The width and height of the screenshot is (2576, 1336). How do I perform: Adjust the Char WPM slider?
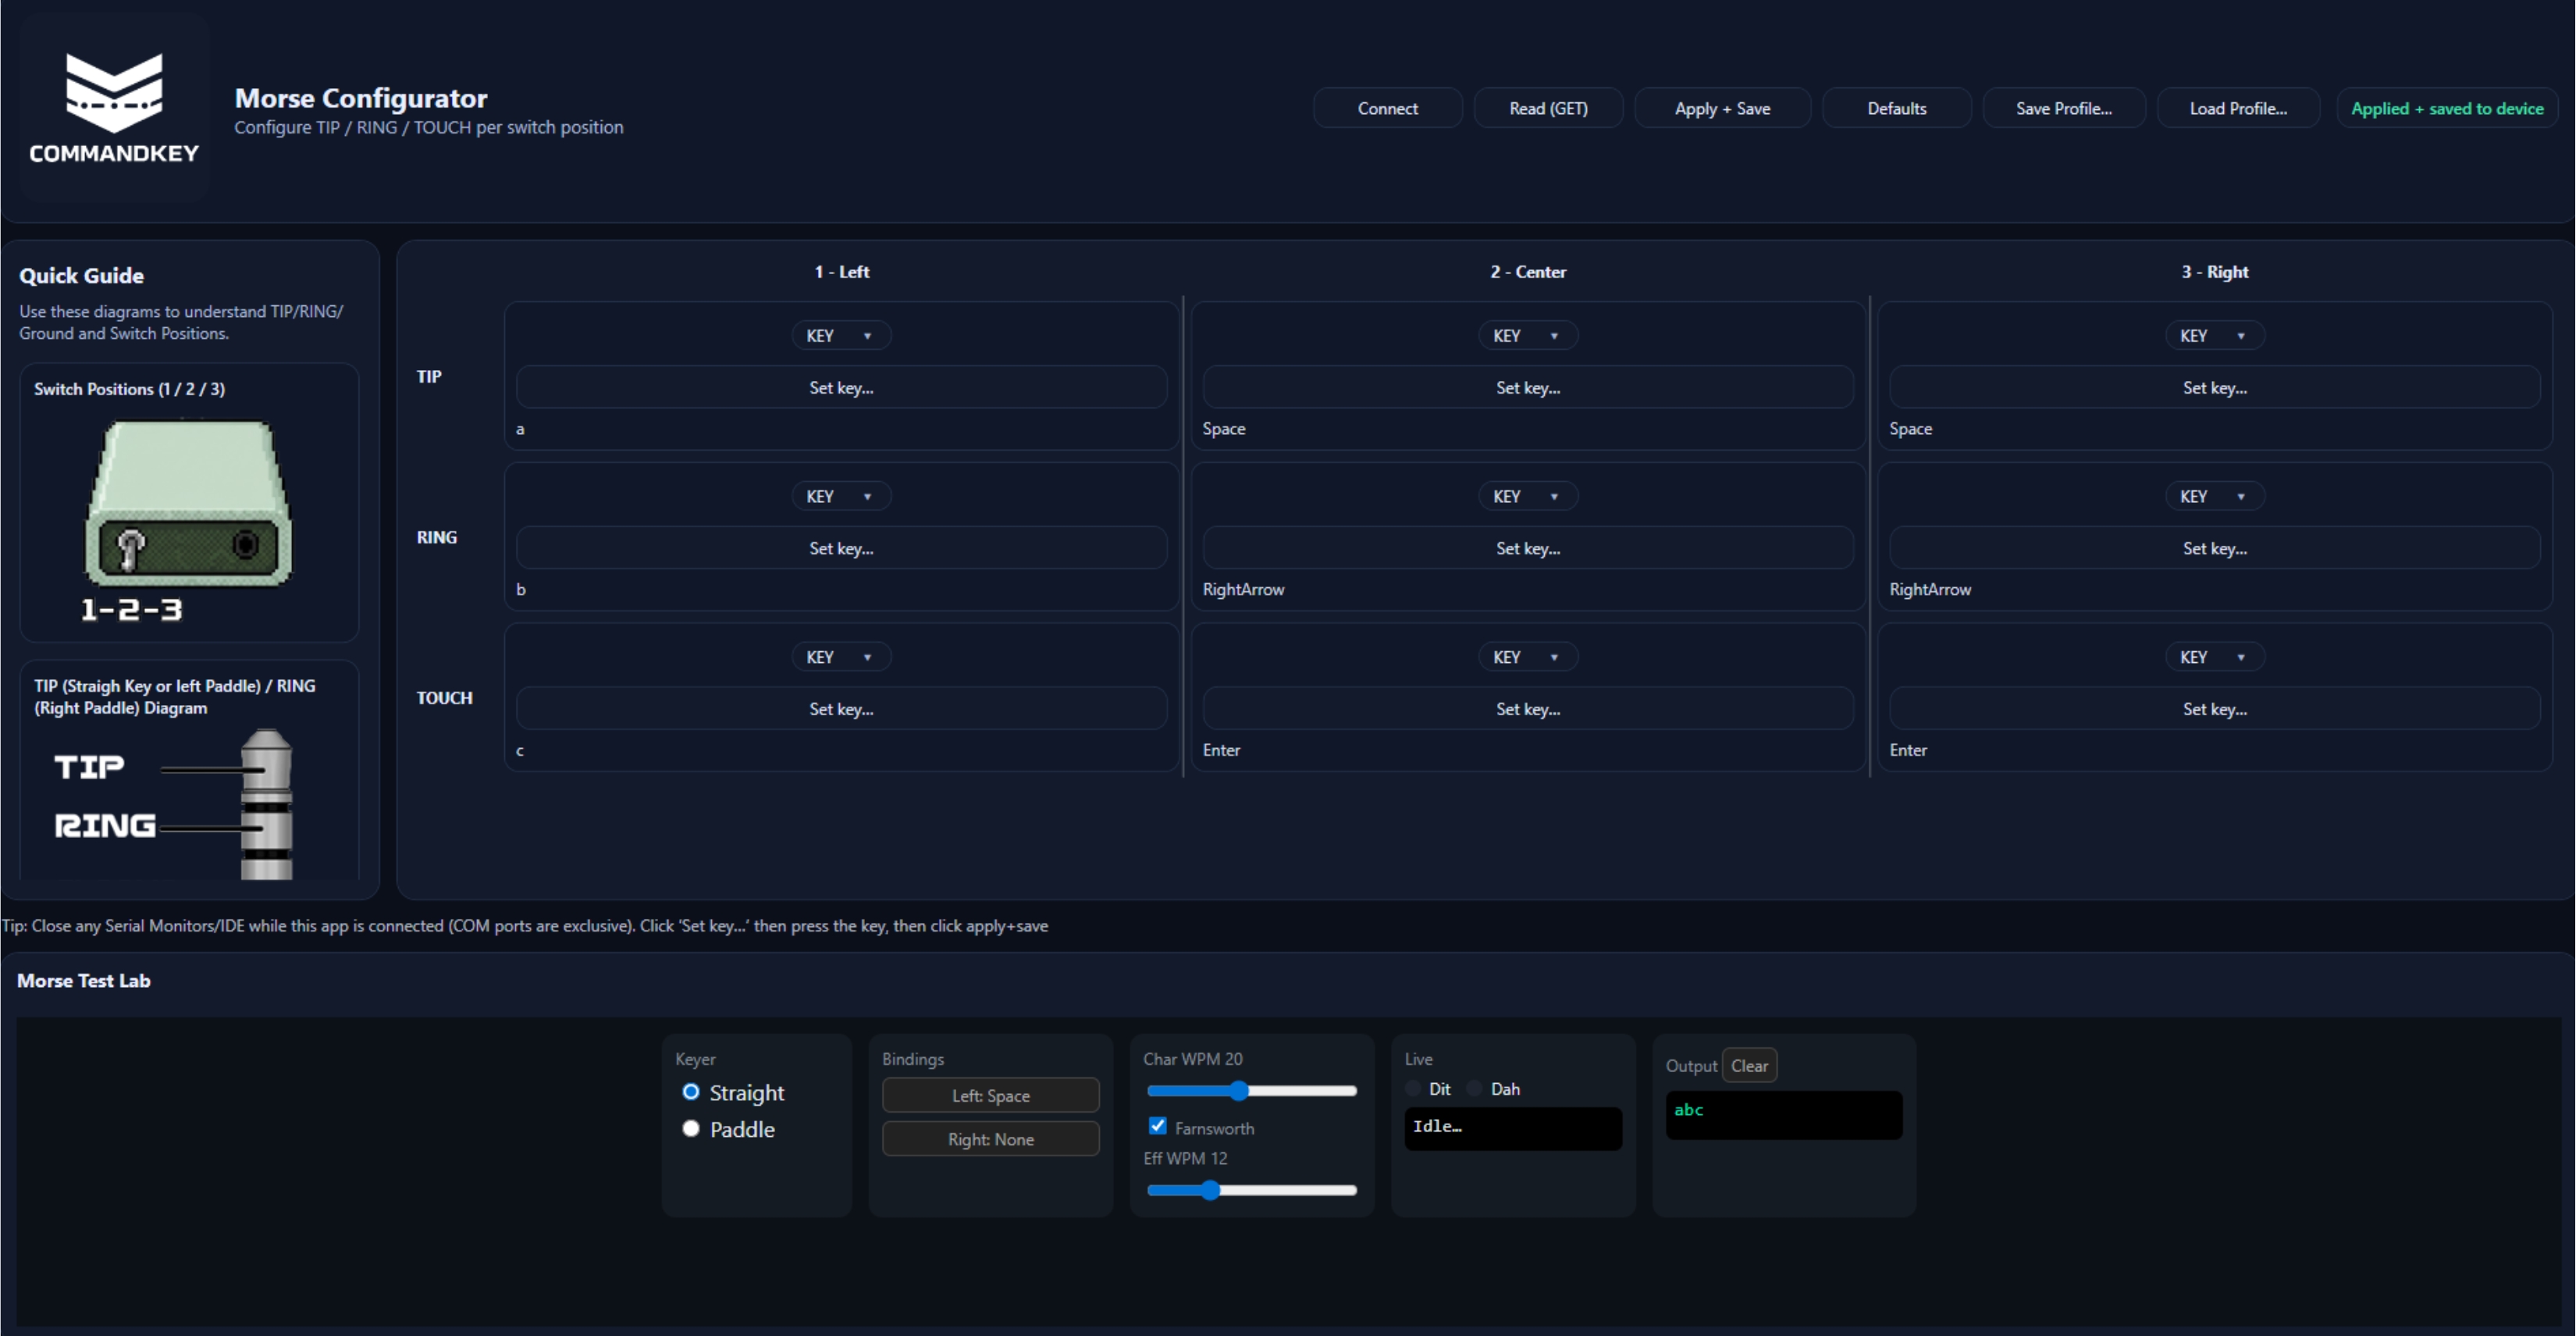[1240, 1091]
